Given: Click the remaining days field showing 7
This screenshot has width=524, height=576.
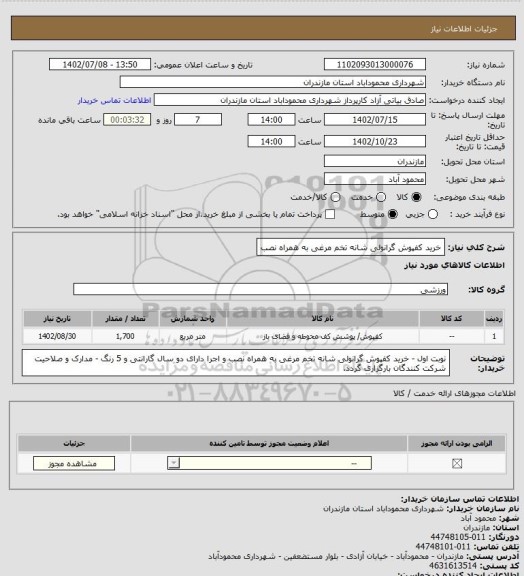Looking at the screenshot, I should (198, 120).
